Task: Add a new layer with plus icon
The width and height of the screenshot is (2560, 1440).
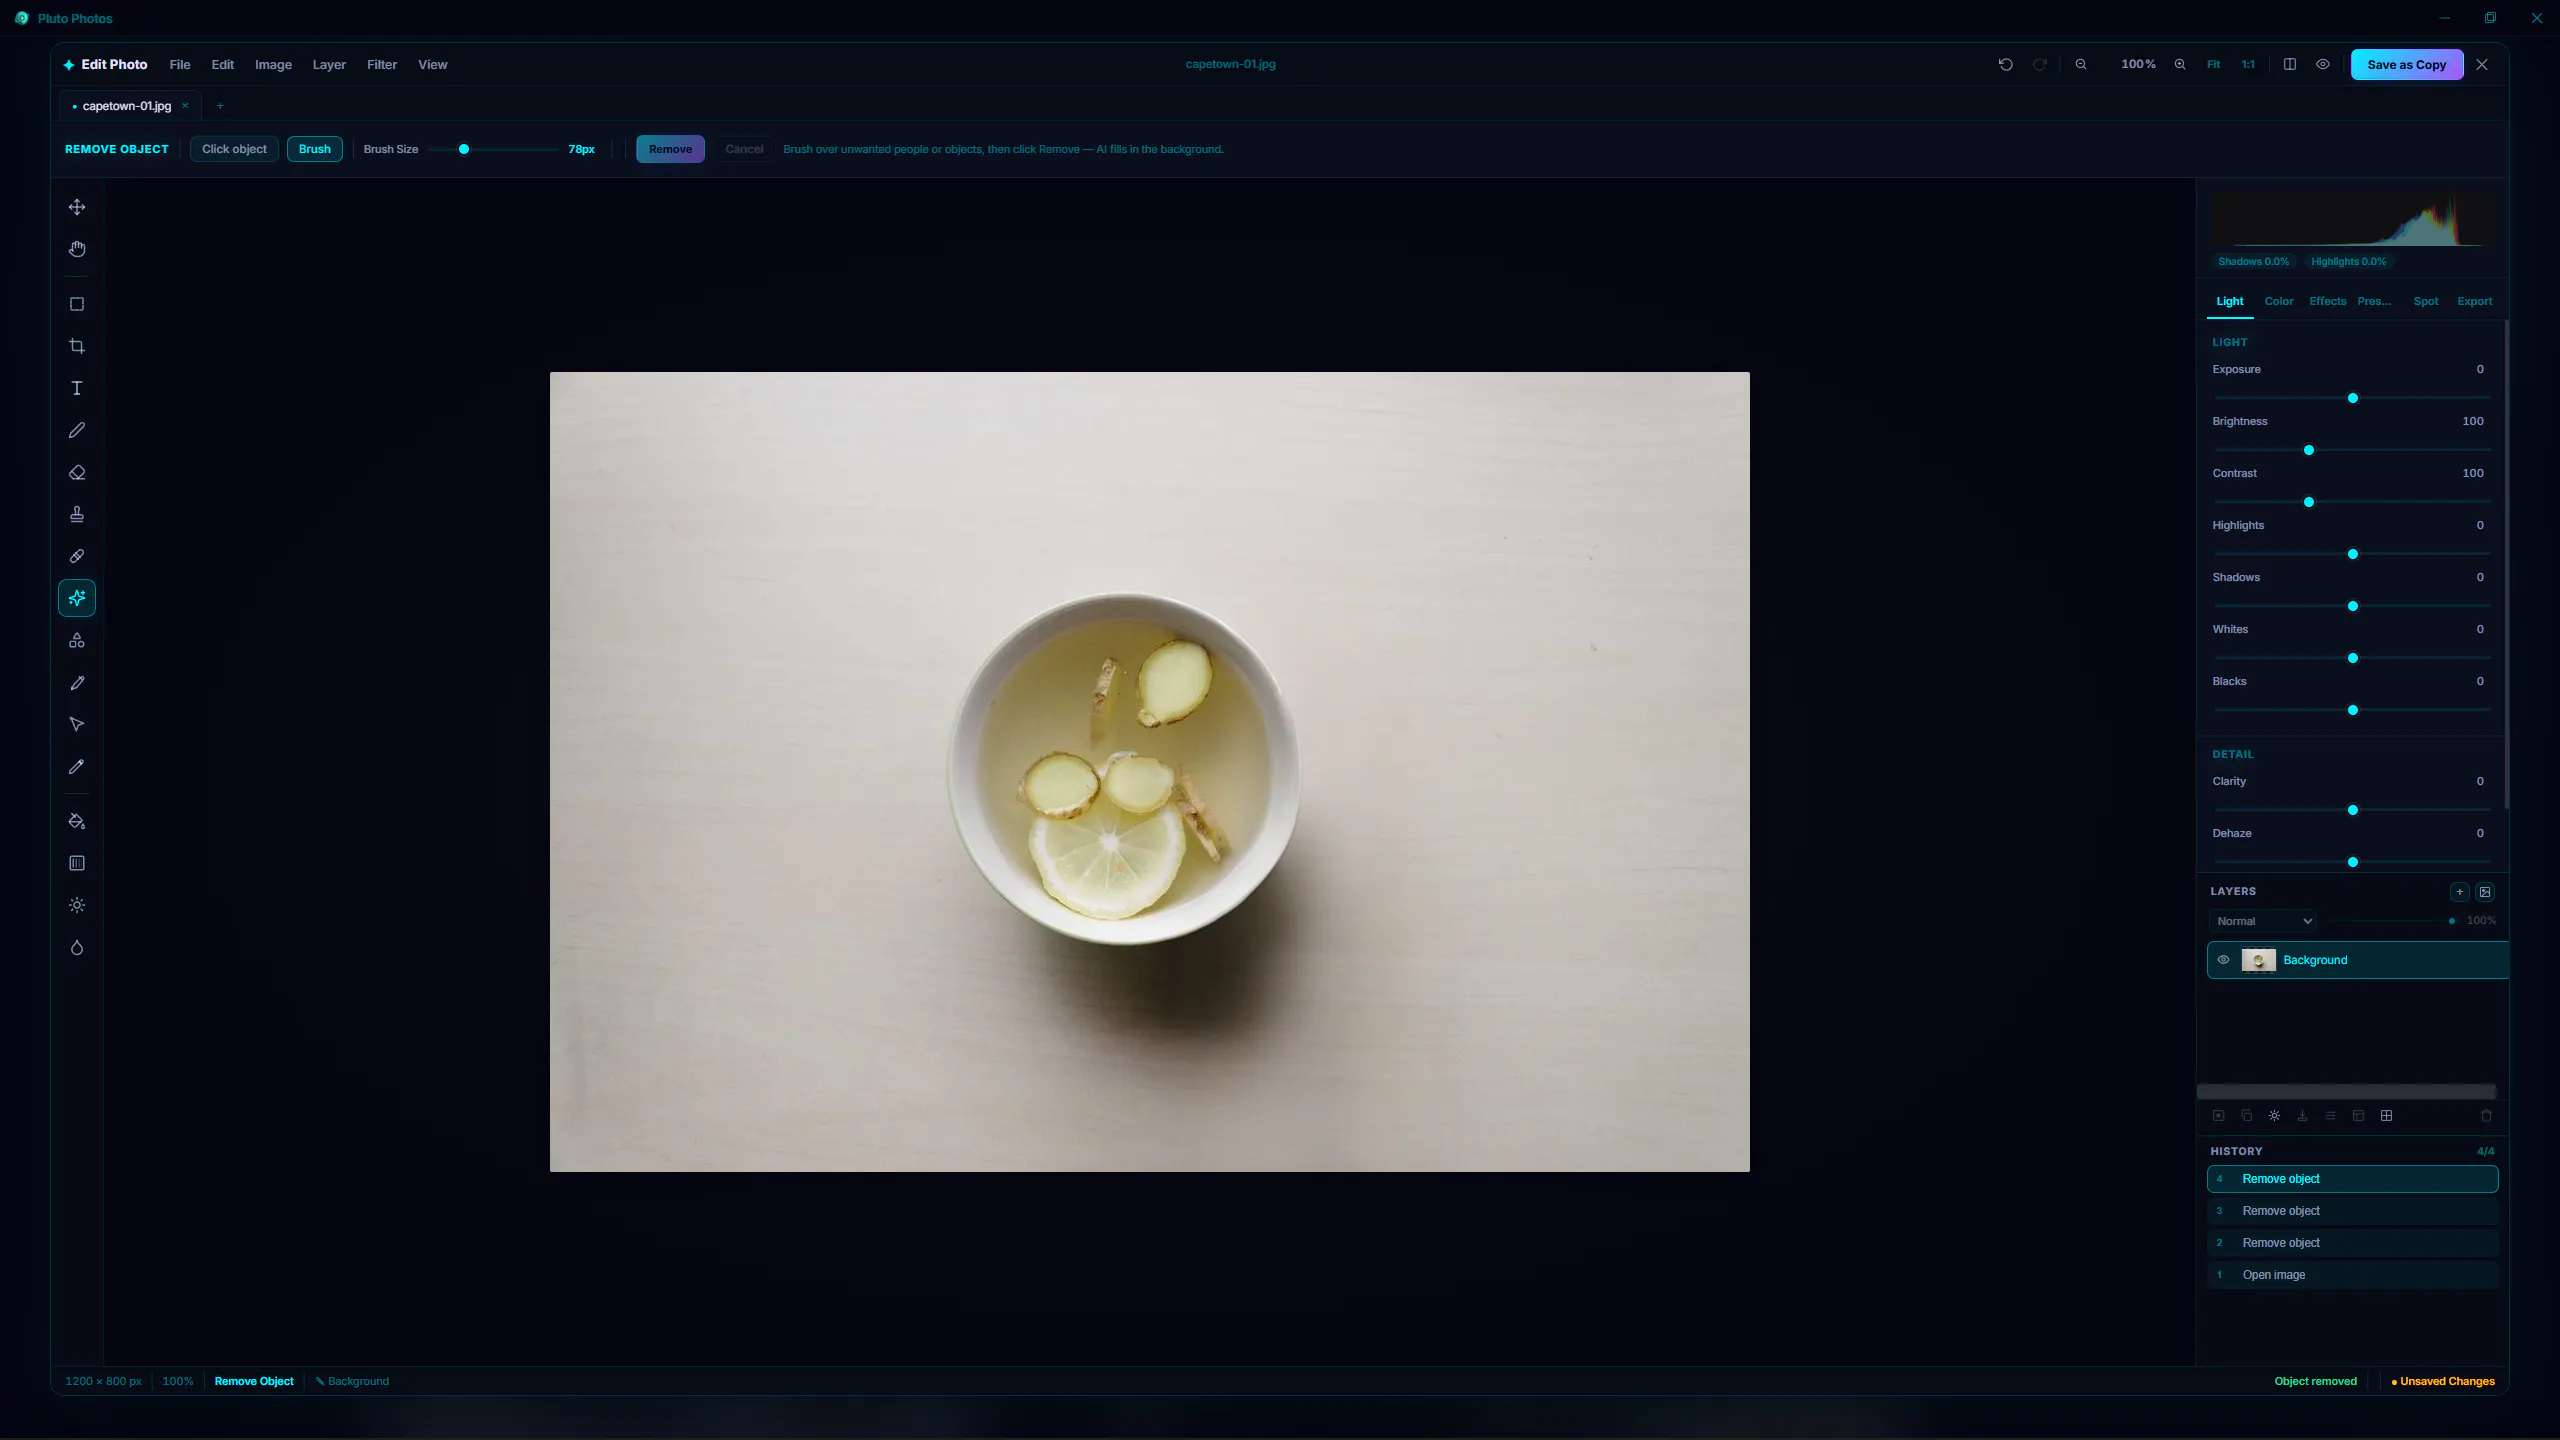Action: 2460,892
